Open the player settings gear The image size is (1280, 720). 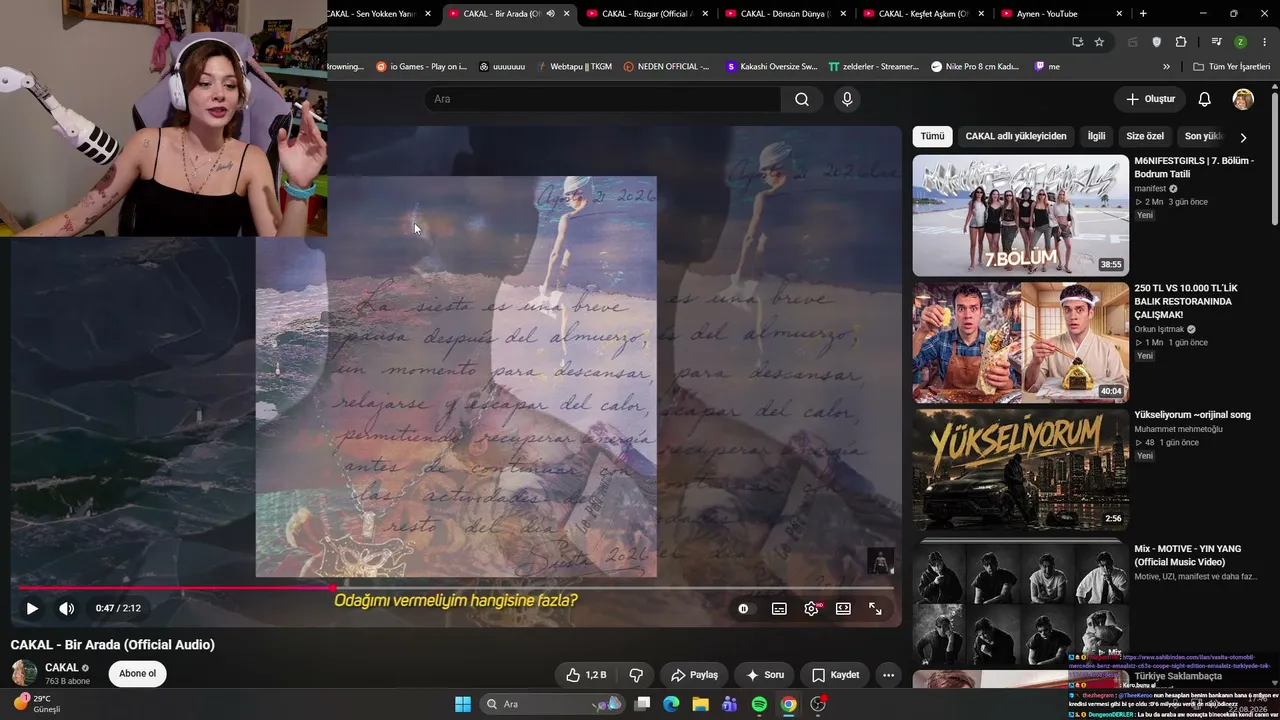click(x=811, y=608)
